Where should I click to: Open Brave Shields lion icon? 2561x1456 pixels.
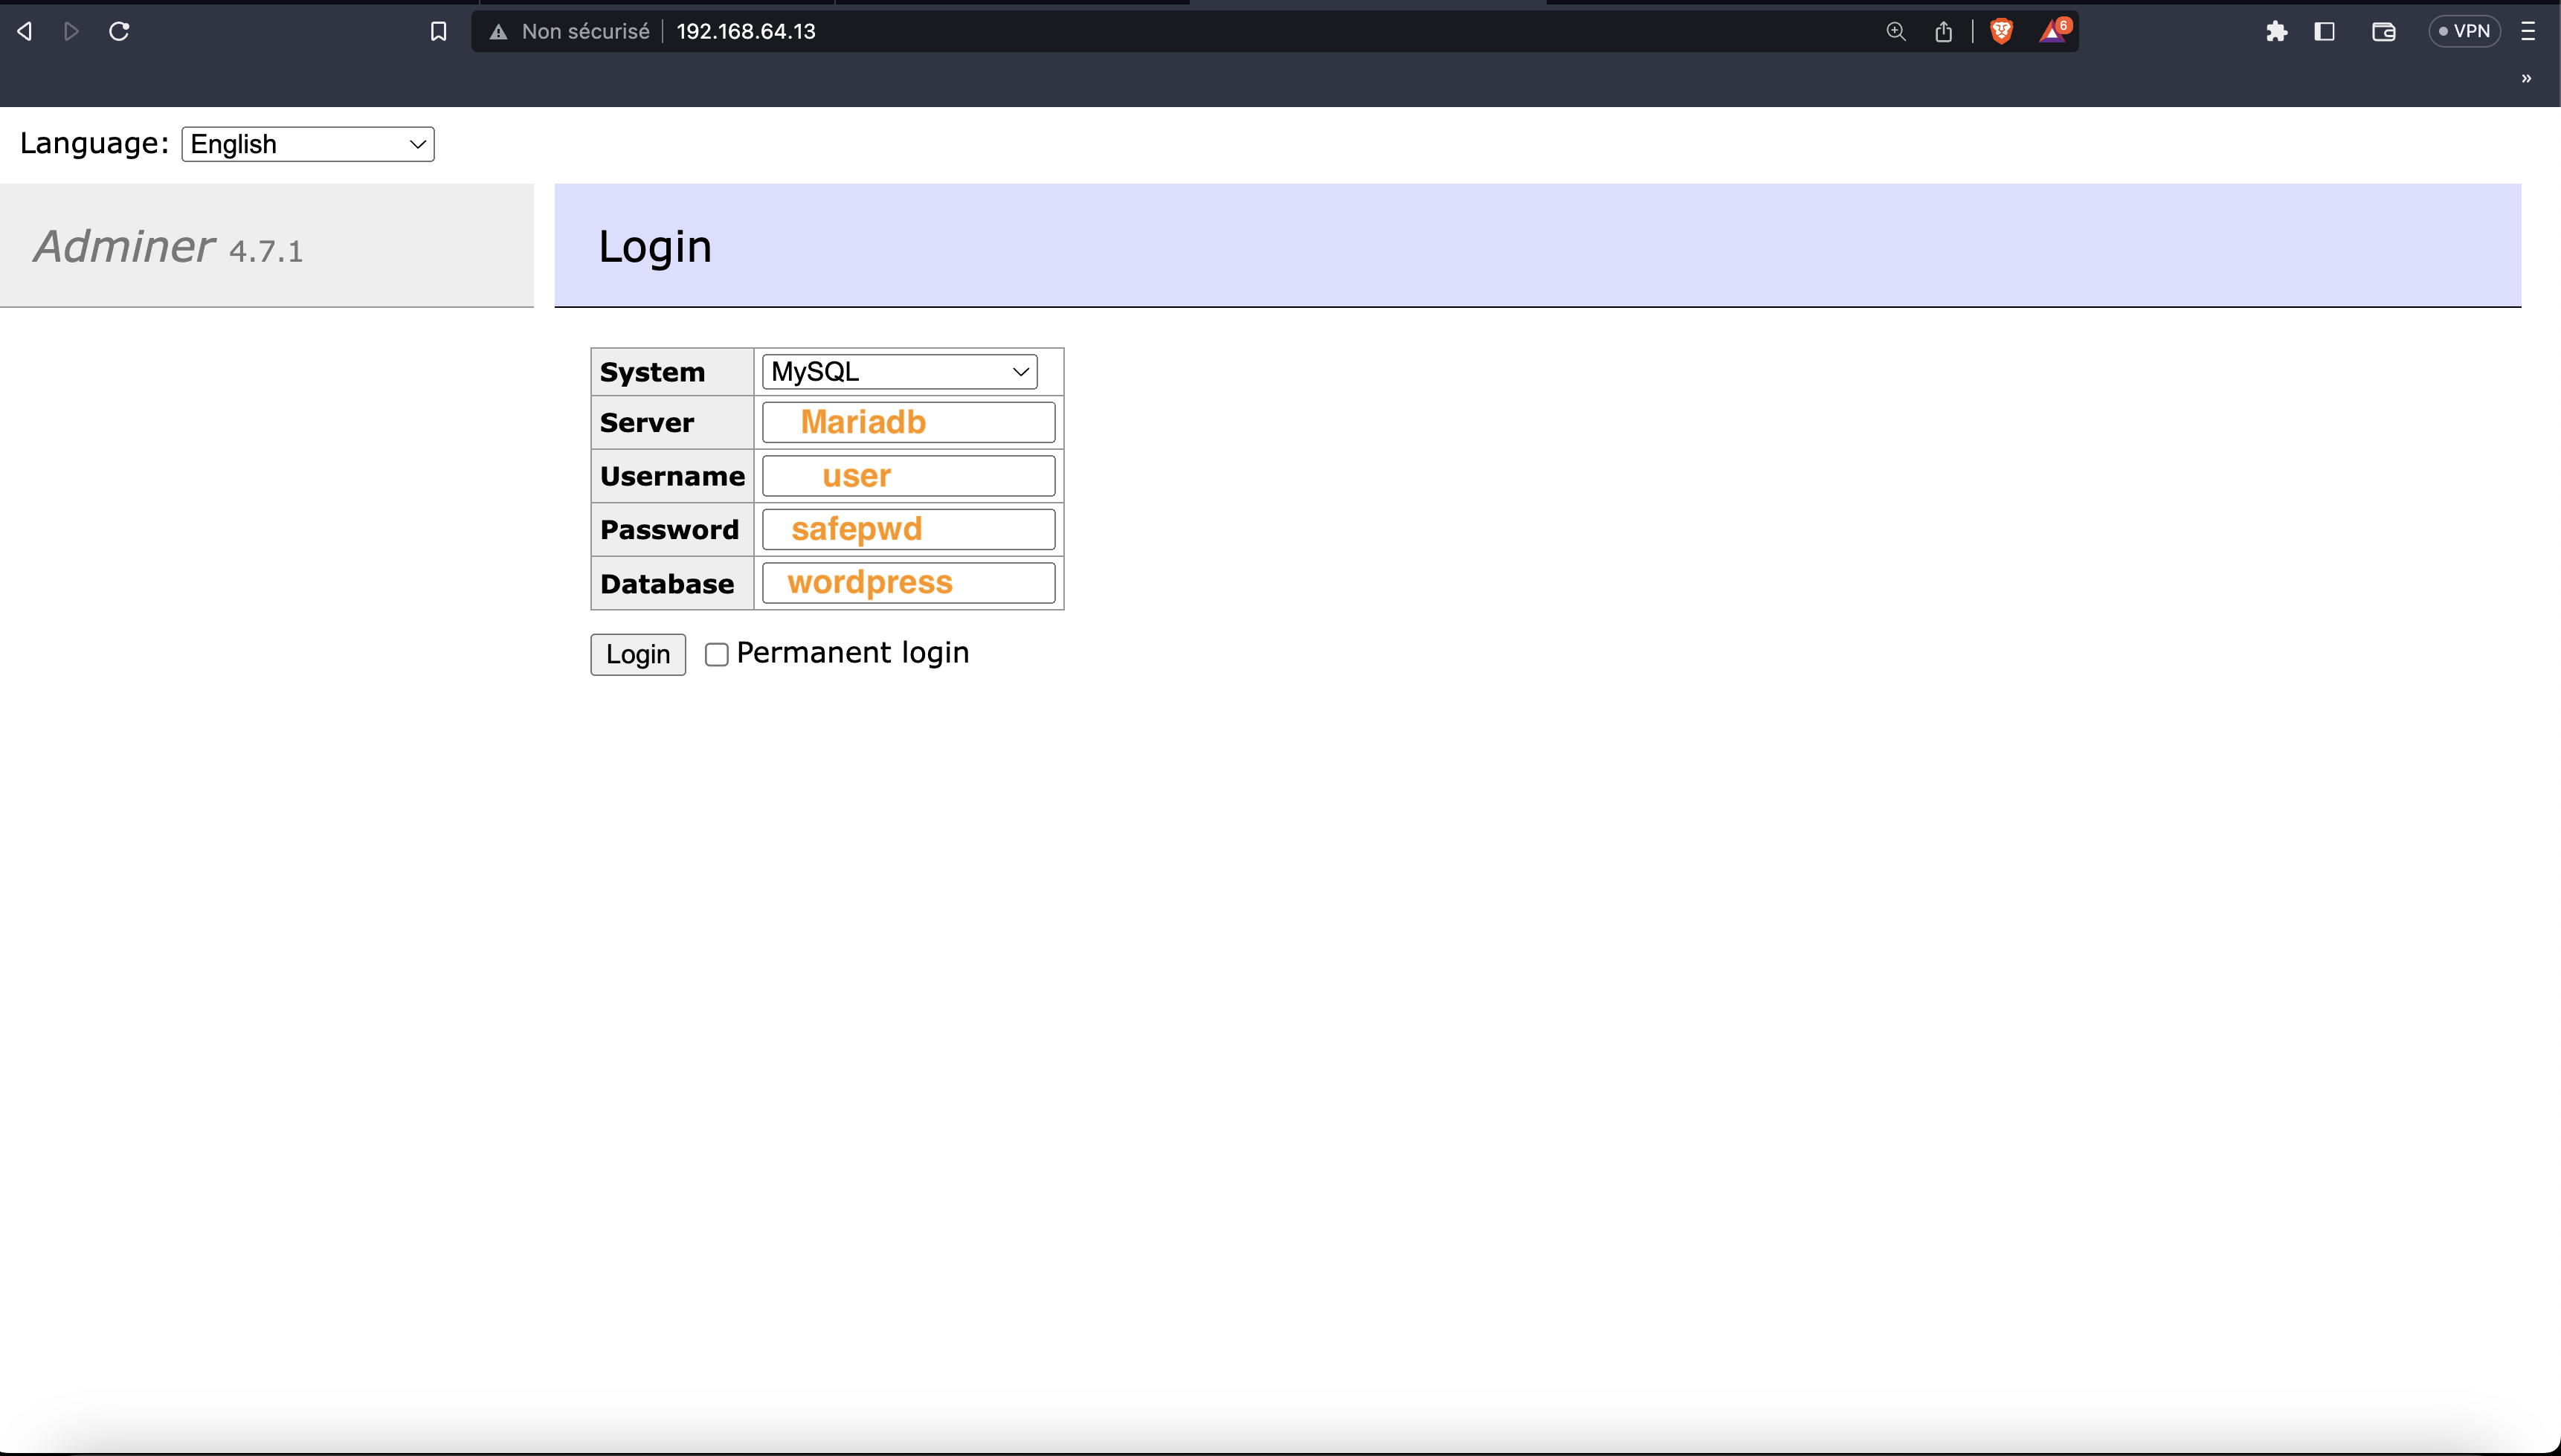pyautogui.click(x=2001, y=31)
